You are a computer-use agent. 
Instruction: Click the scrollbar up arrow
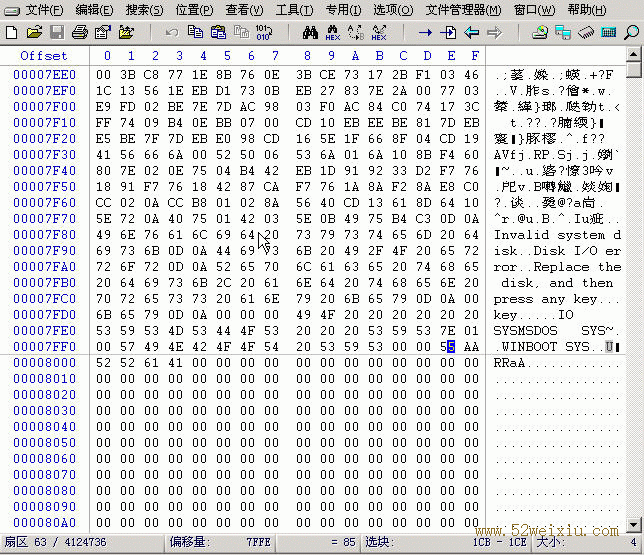pyautogui.click(x=633, y=54)
